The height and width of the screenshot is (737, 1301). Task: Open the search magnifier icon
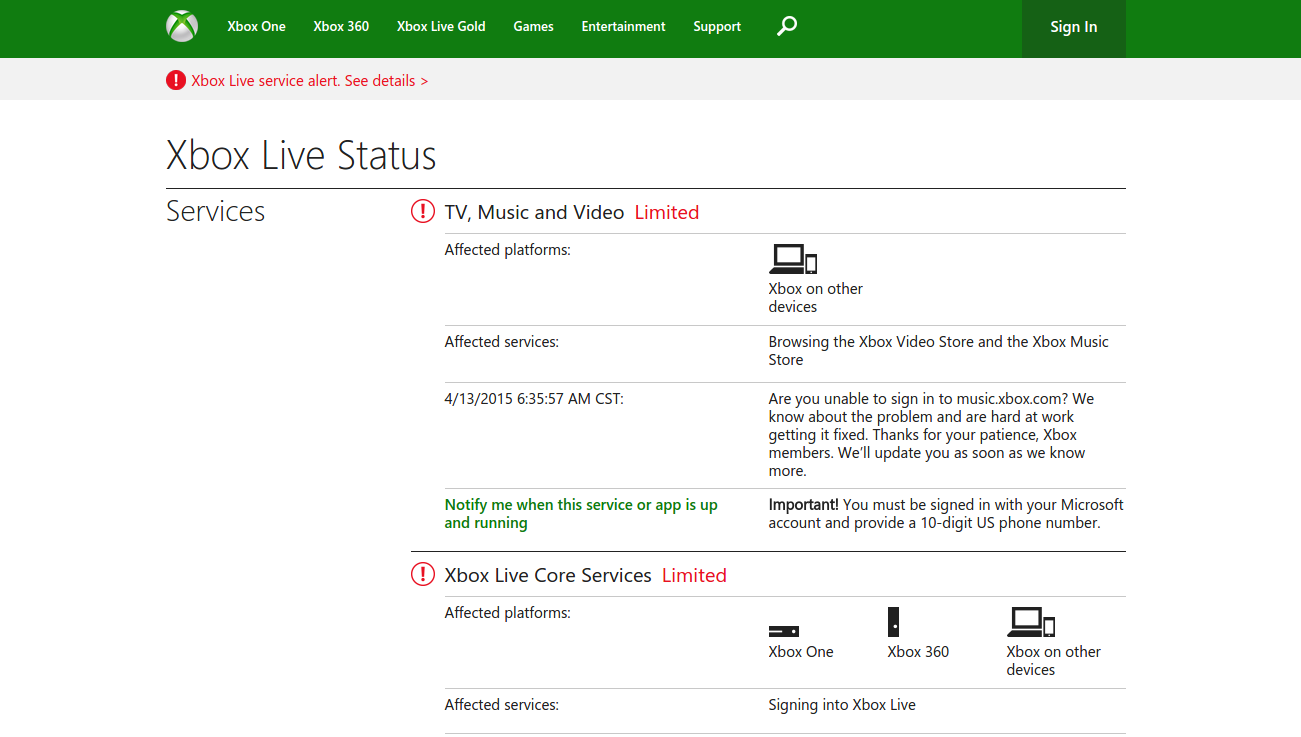787,26
